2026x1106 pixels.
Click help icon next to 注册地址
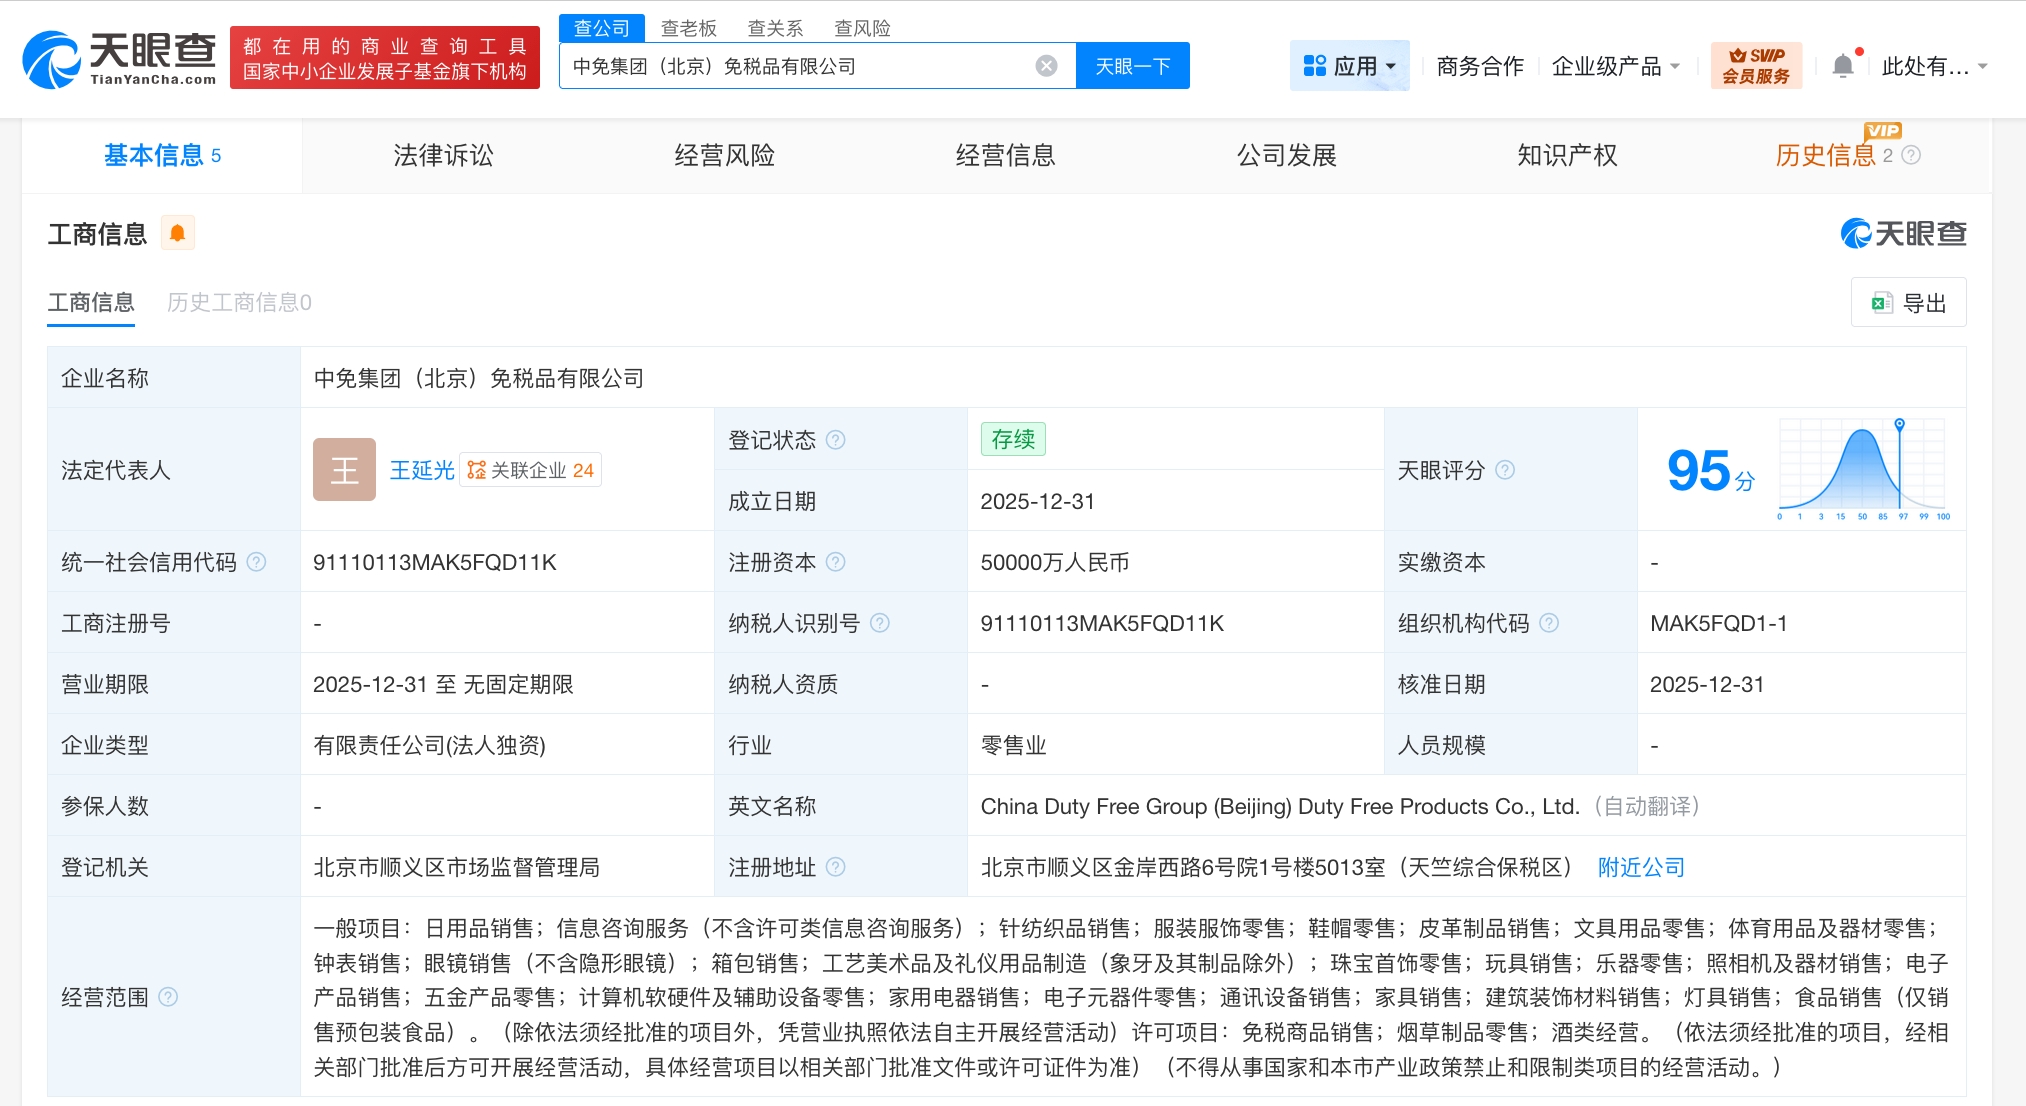[x=838, y=867]
